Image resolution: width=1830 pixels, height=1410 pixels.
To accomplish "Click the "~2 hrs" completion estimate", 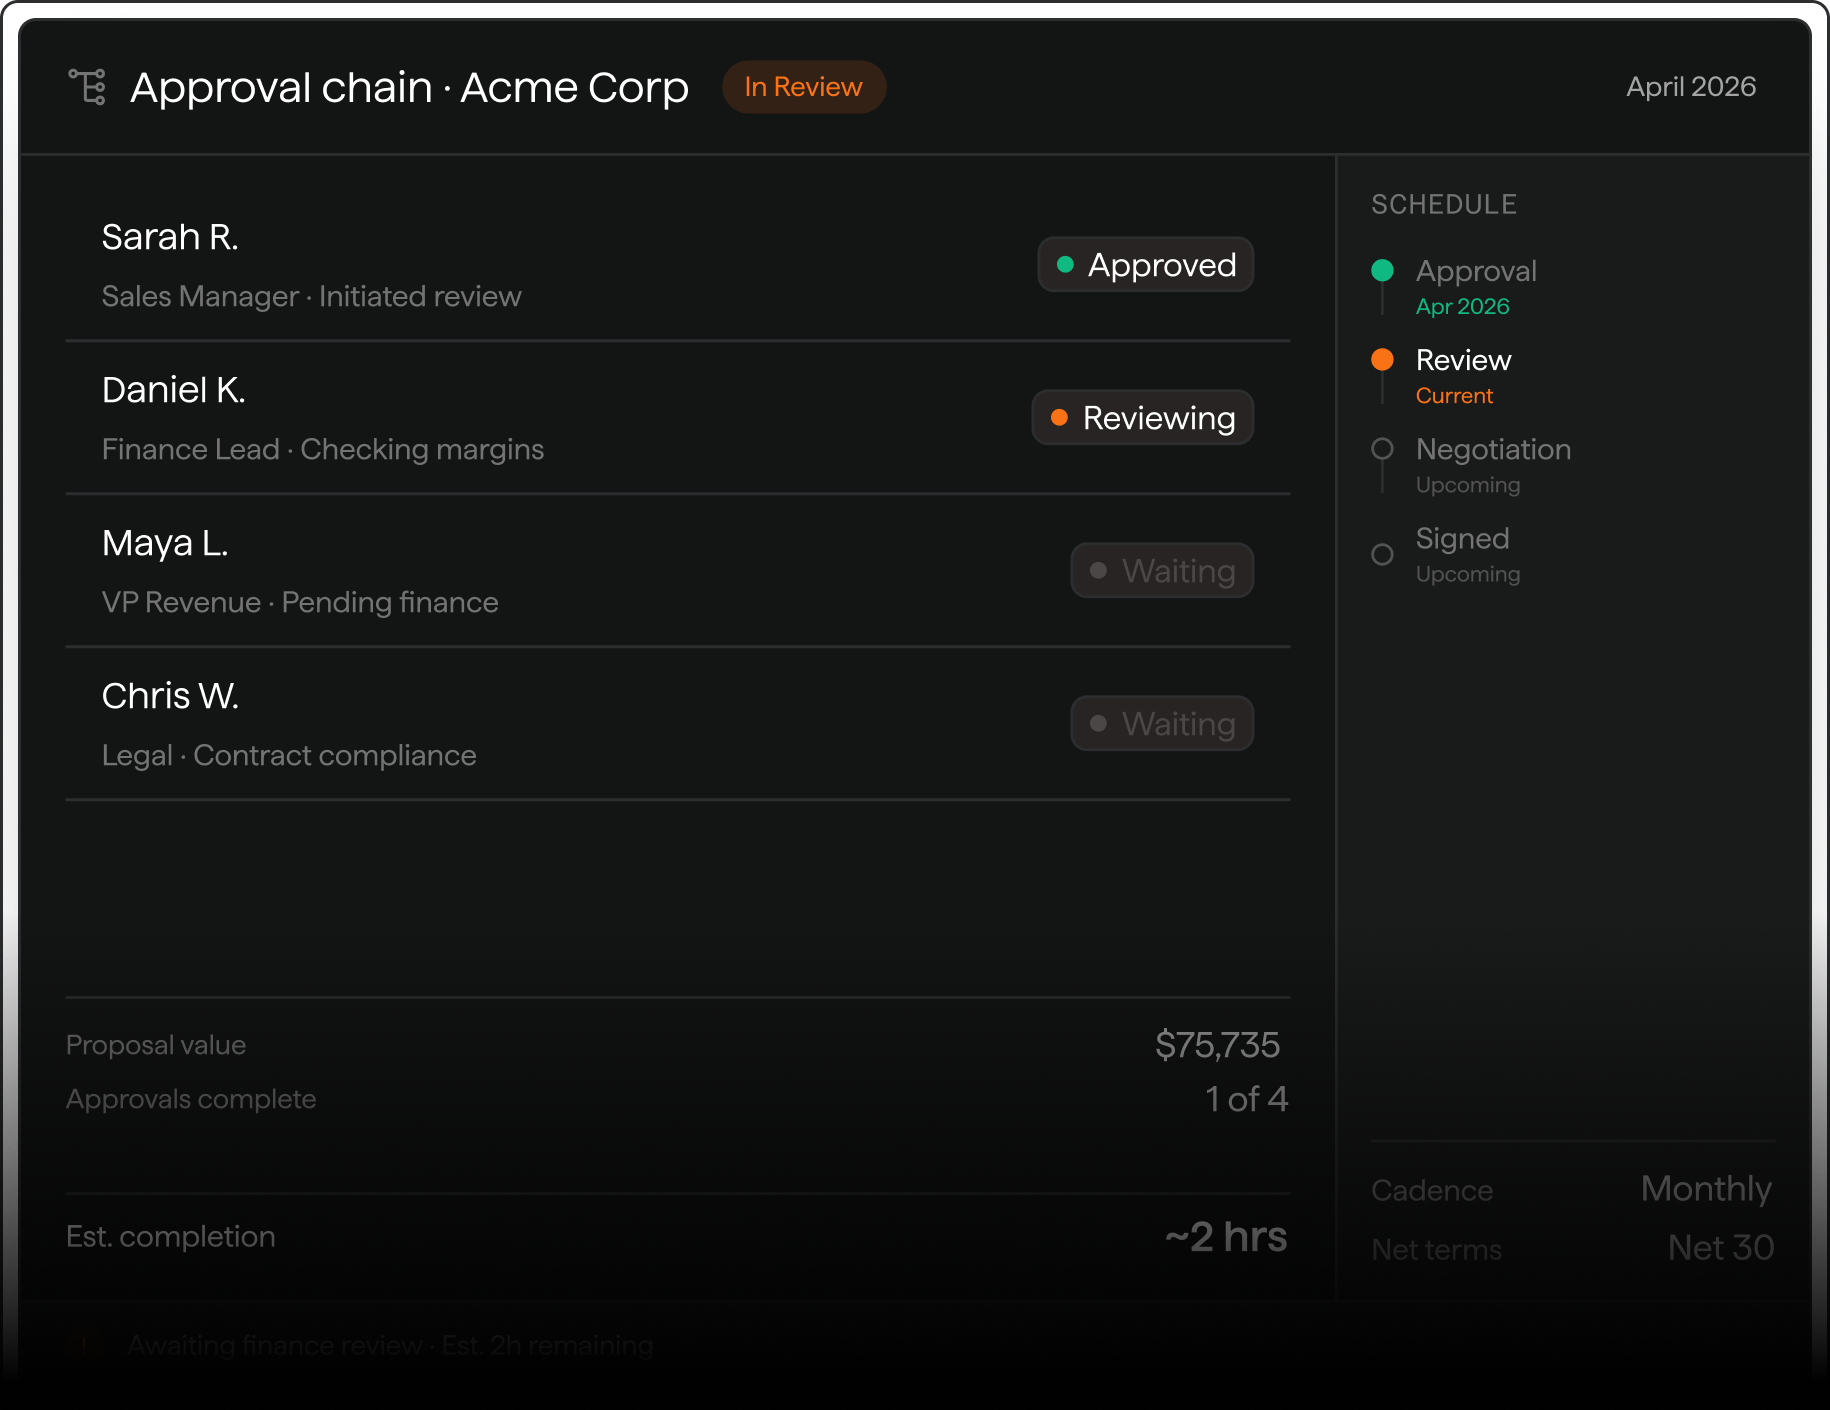I will click(x=1226, y=1237).
